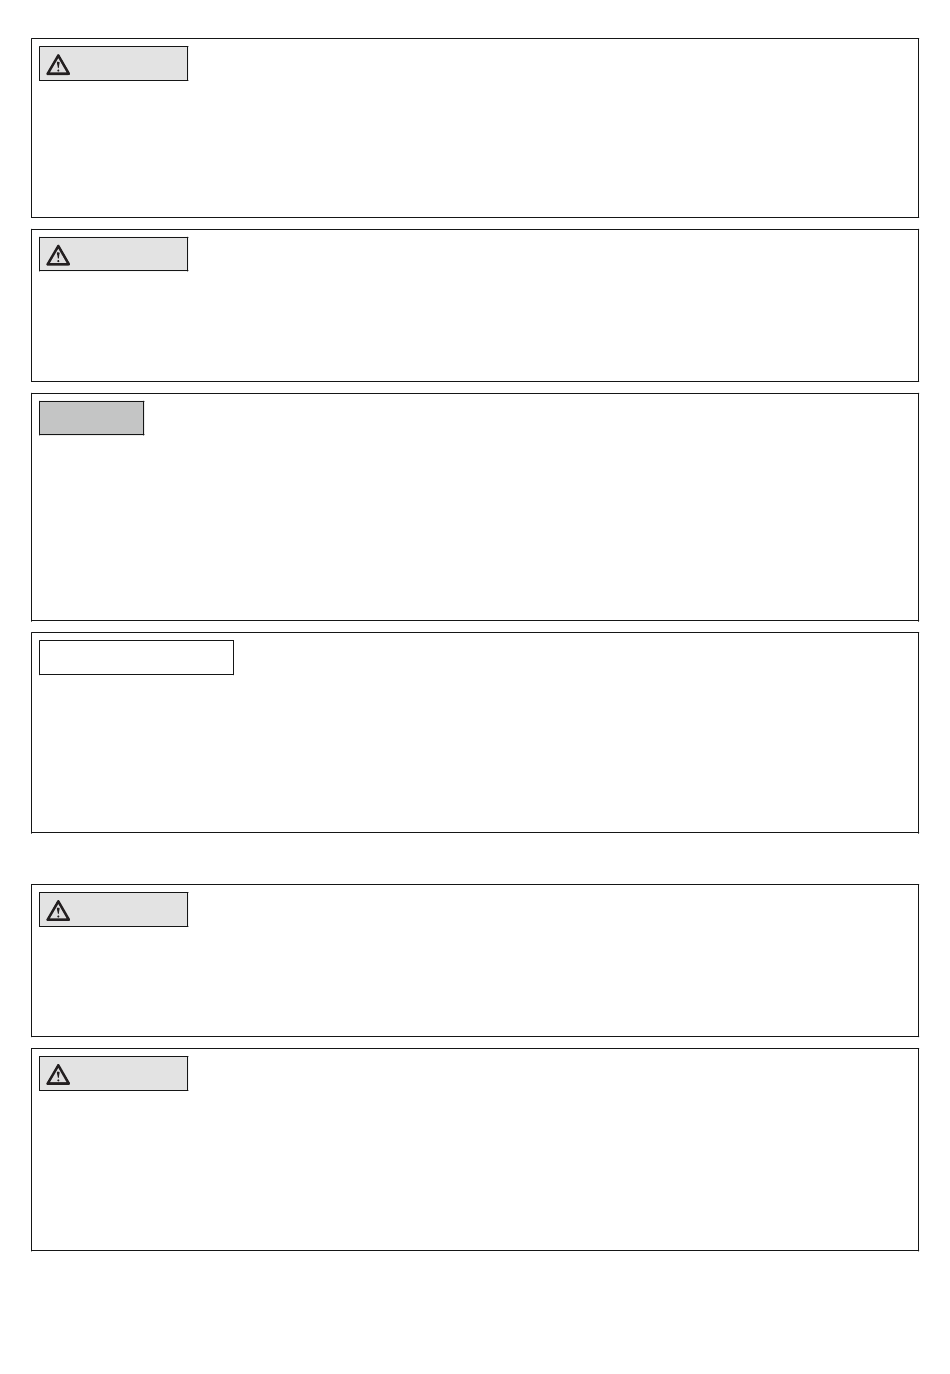Click the blank body of the topmost panel
This screenshot has height=1374, width=950.
[x=475, y=146]
